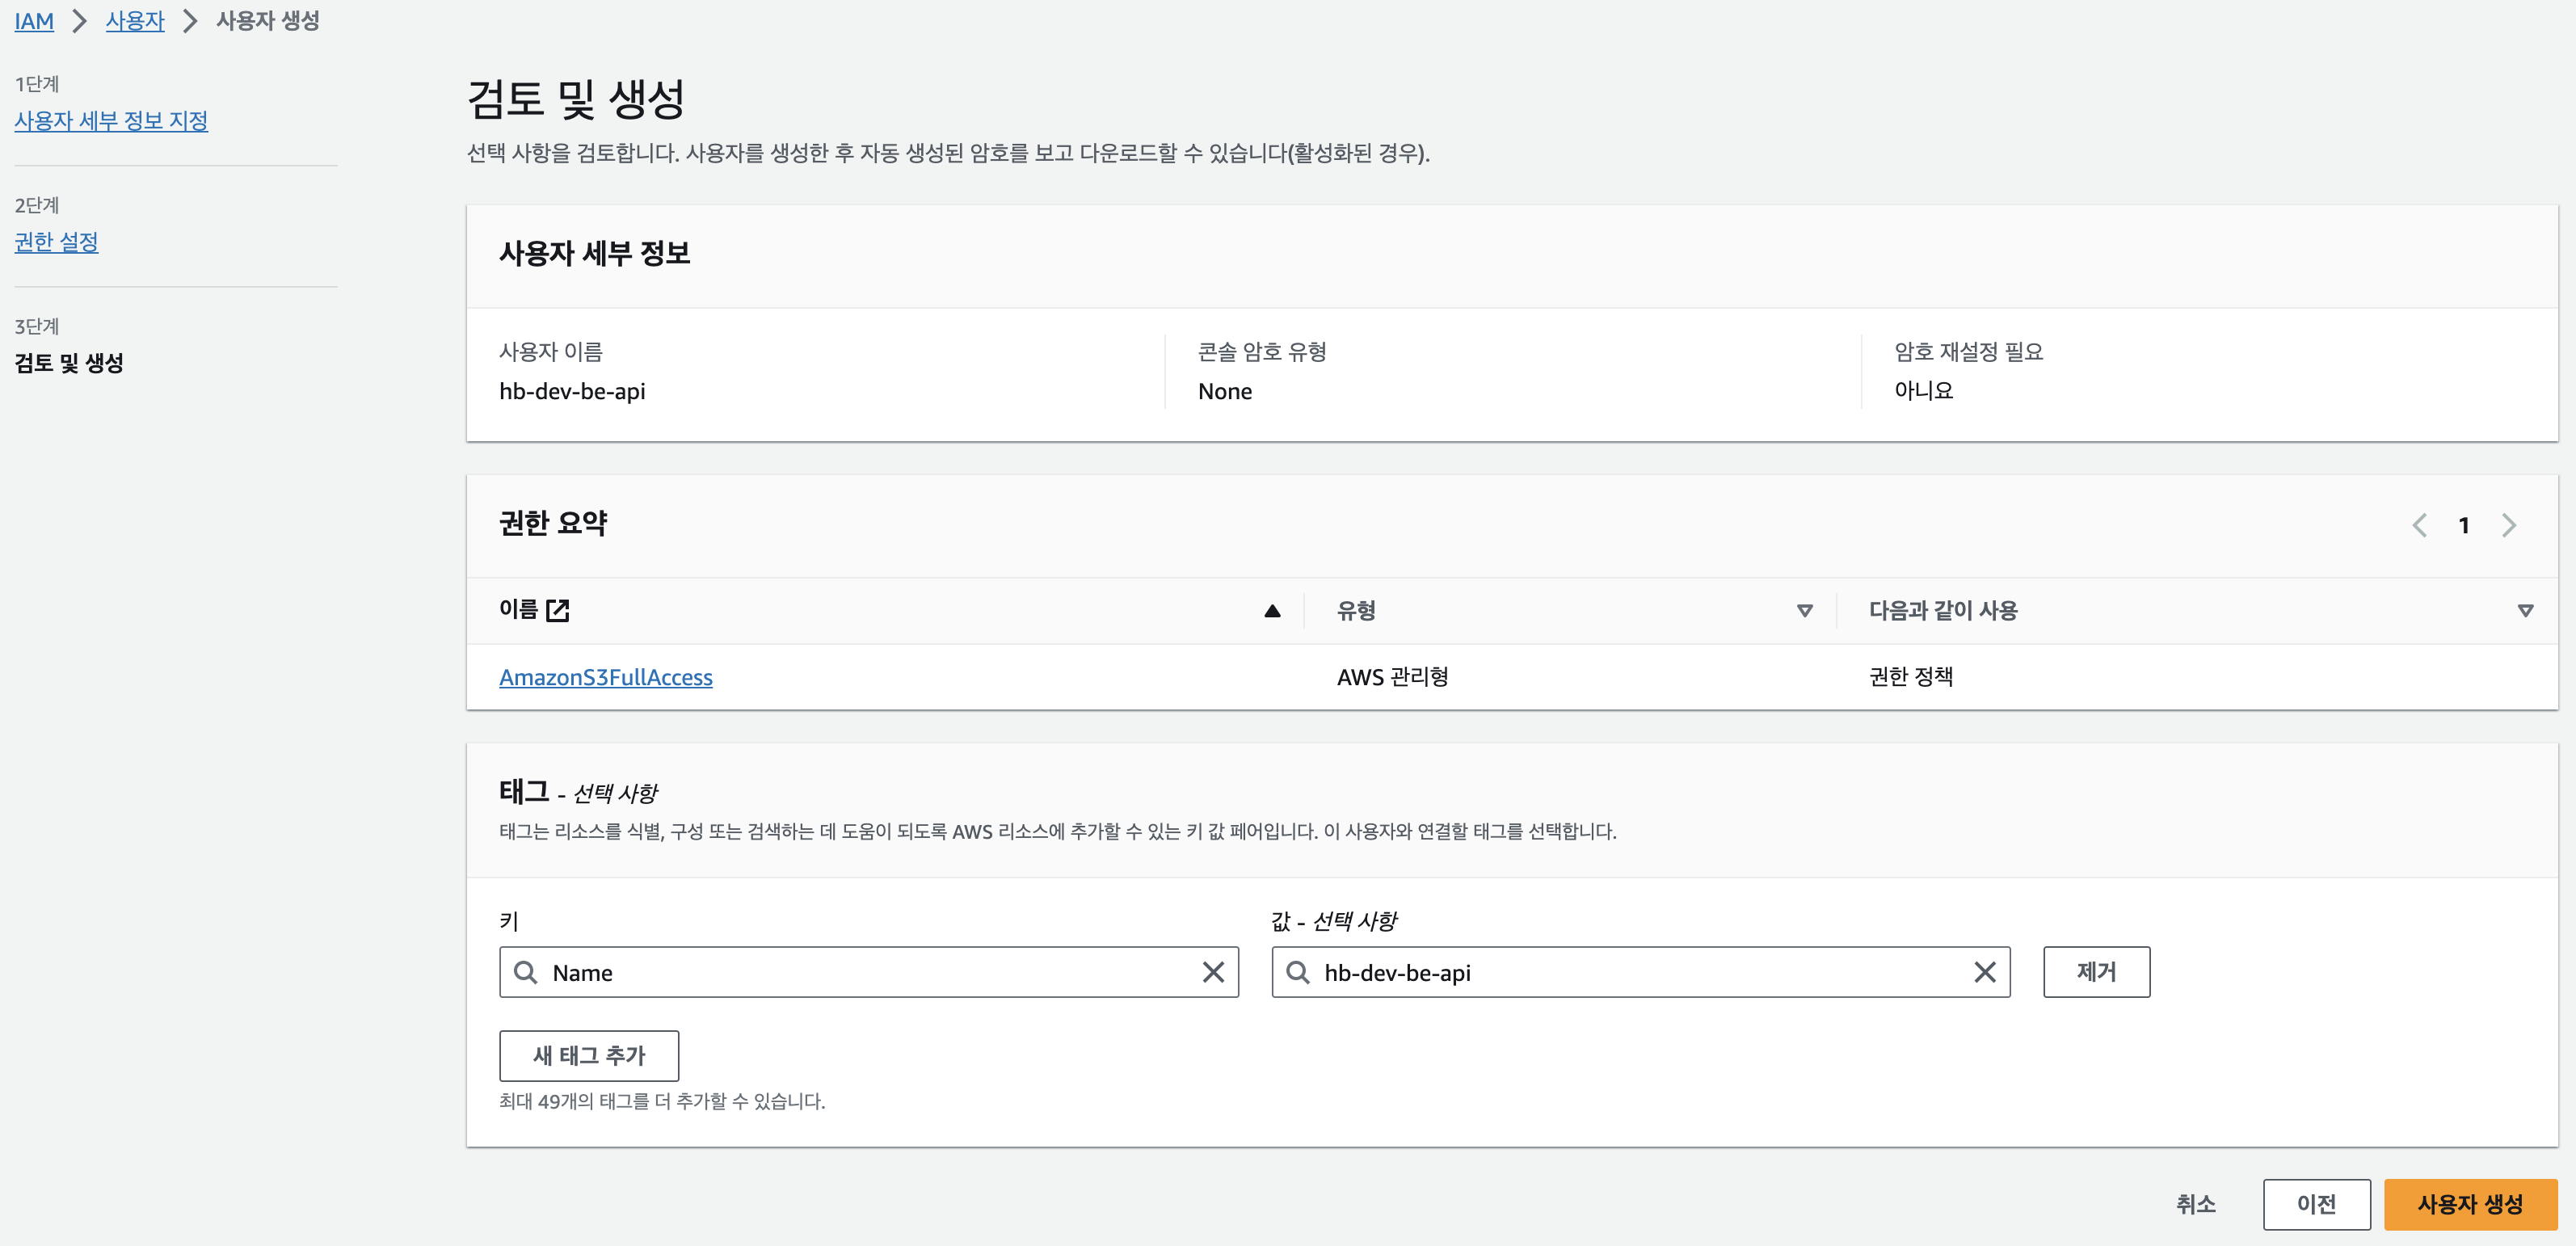Click the search icon in value field
Screen dimensions: 2576x1246
tap(1297, 972)
